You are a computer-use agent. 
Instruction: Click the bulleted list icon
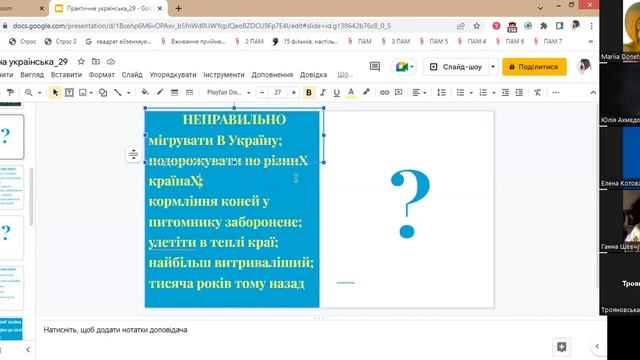460,93
